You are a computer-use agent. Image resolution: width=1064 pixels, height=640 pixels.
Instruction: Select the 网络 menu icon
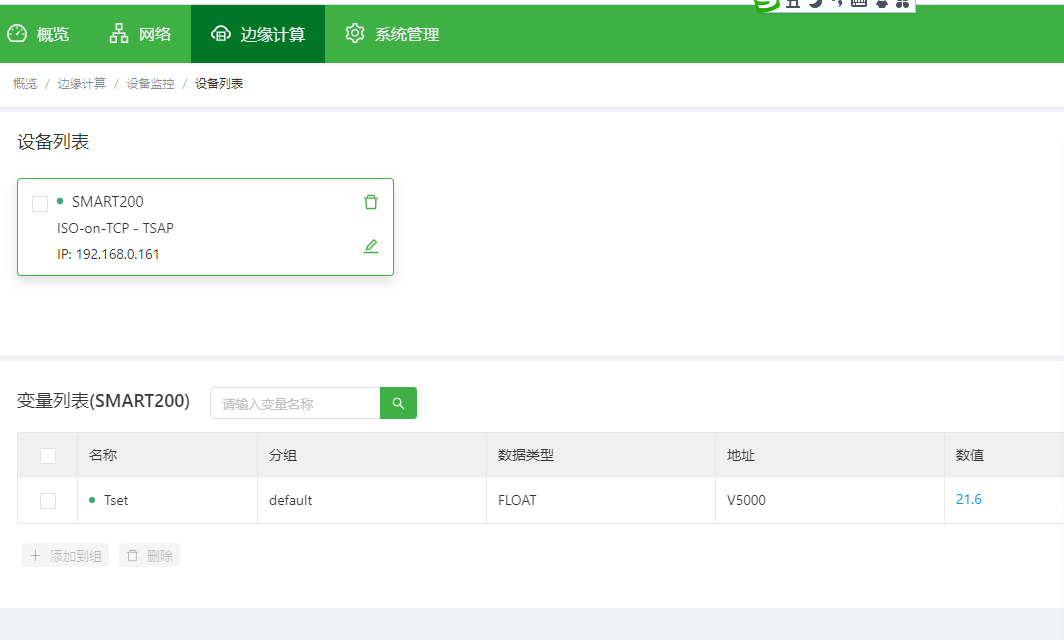point(139,33)
